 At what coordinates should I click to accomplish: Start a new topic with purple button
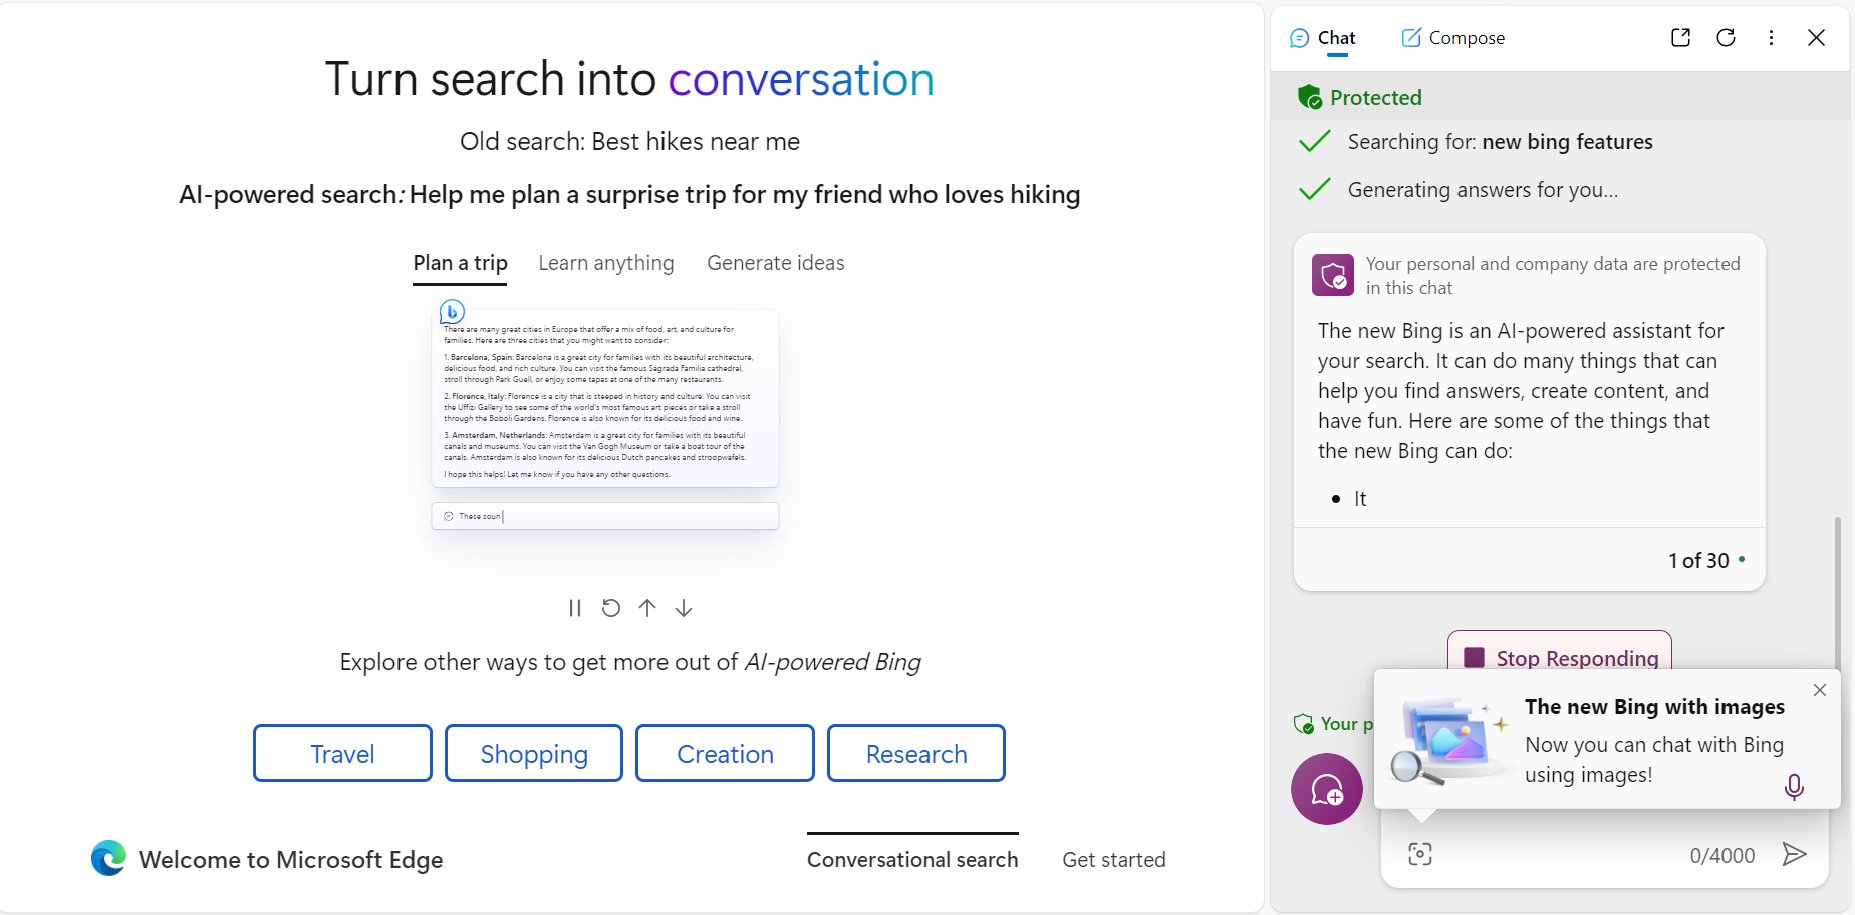point(1327,789)
